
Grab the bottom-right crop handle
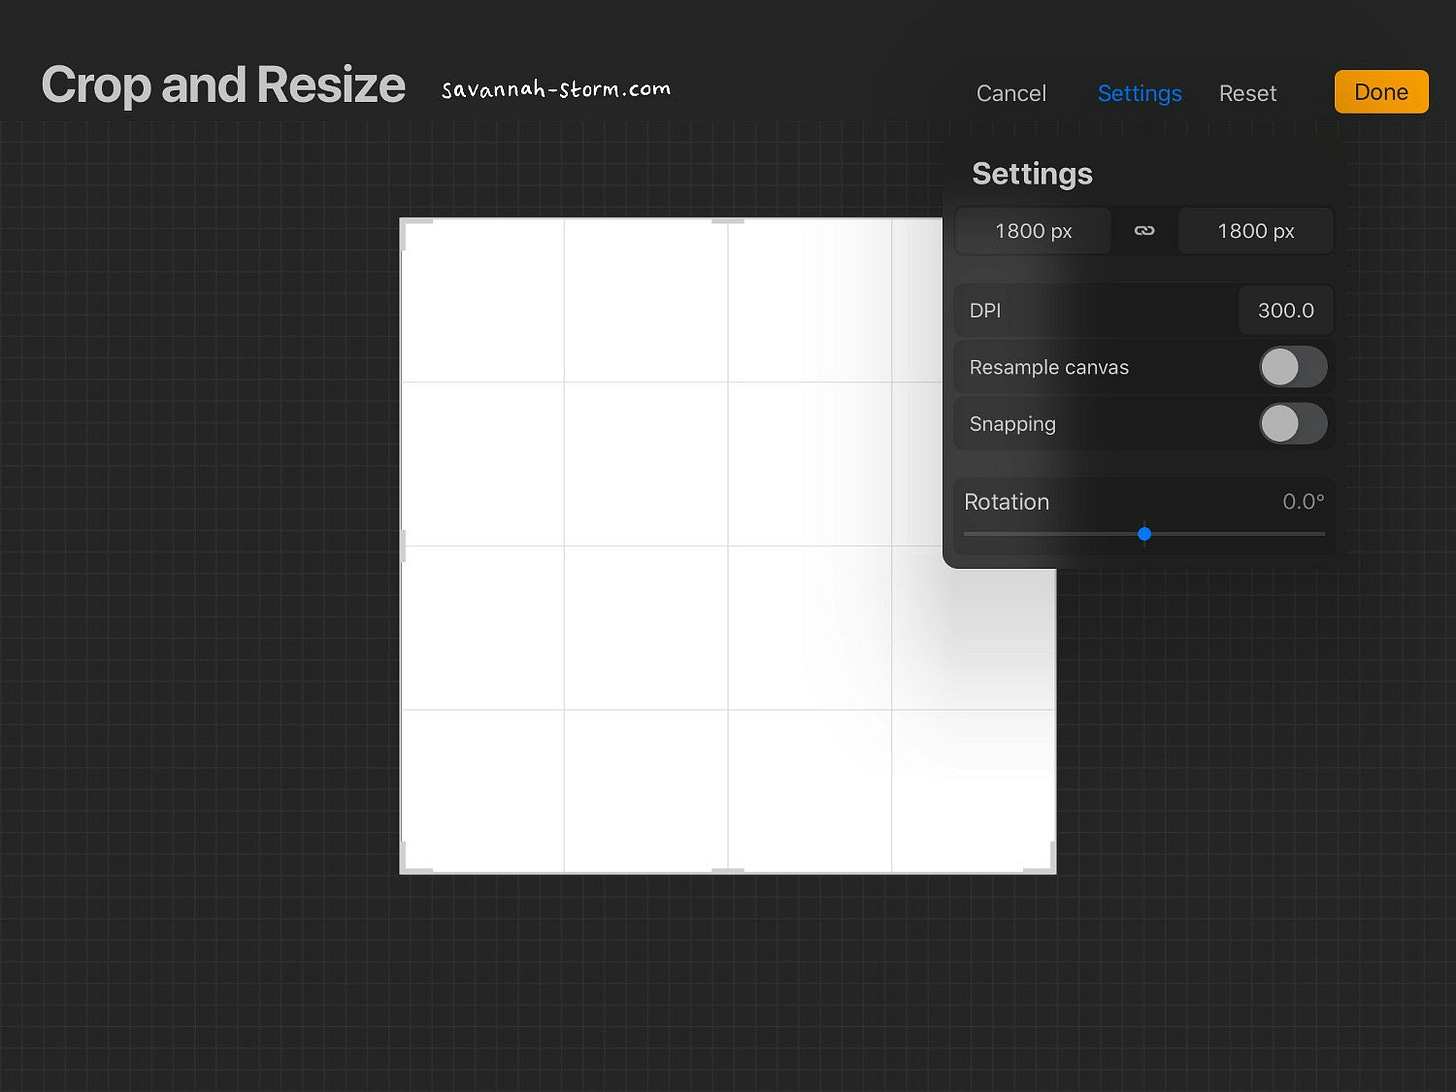(x=1050, y=868)
